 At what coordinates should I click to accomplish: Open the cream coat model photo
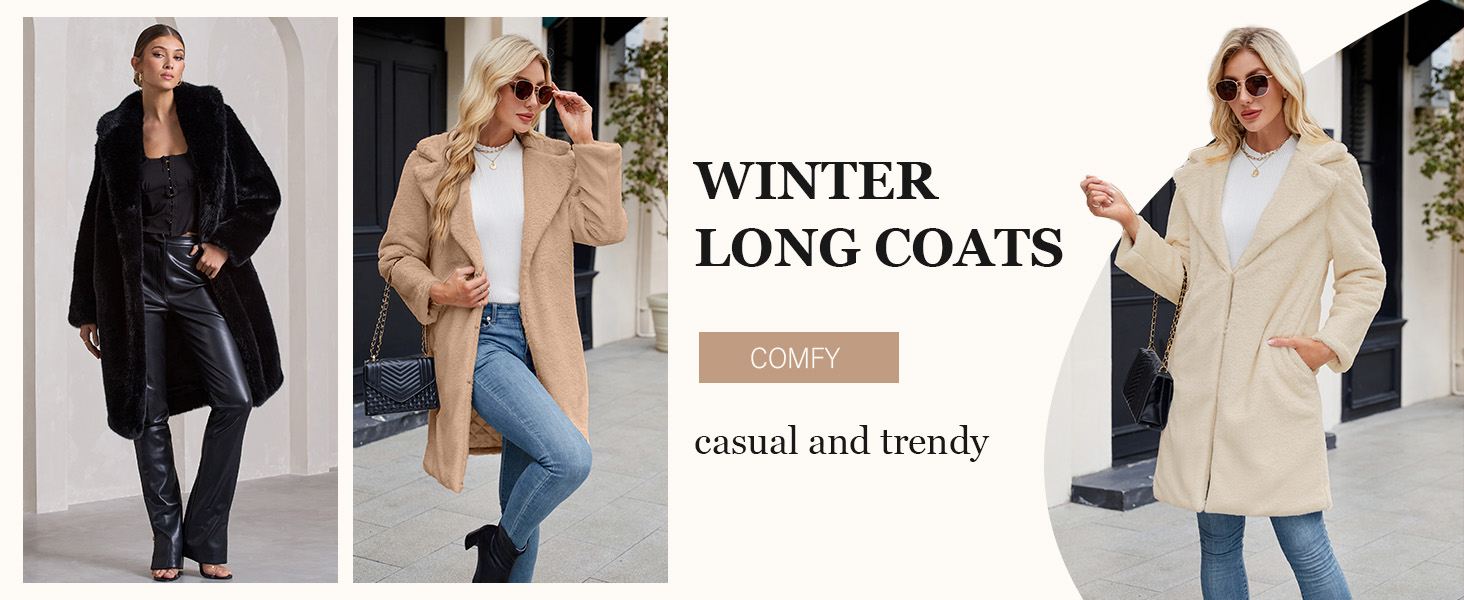click(x=1255, y=300)
